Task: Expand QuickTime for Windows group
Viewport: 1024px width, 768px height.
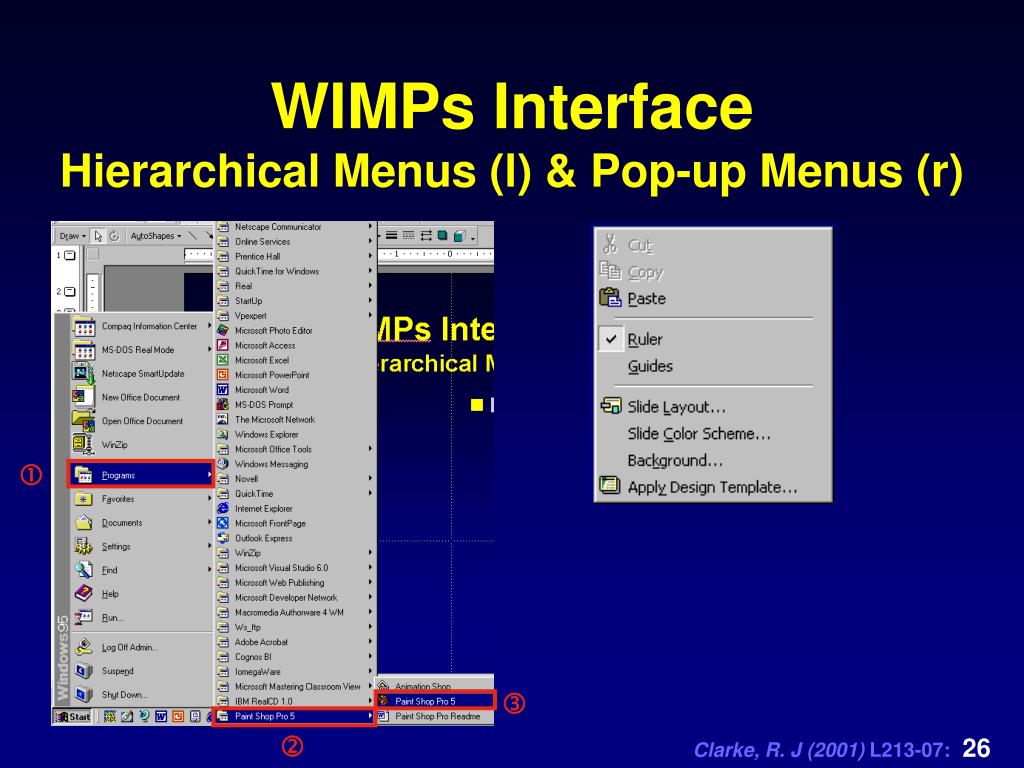Action: coord(295,271)
